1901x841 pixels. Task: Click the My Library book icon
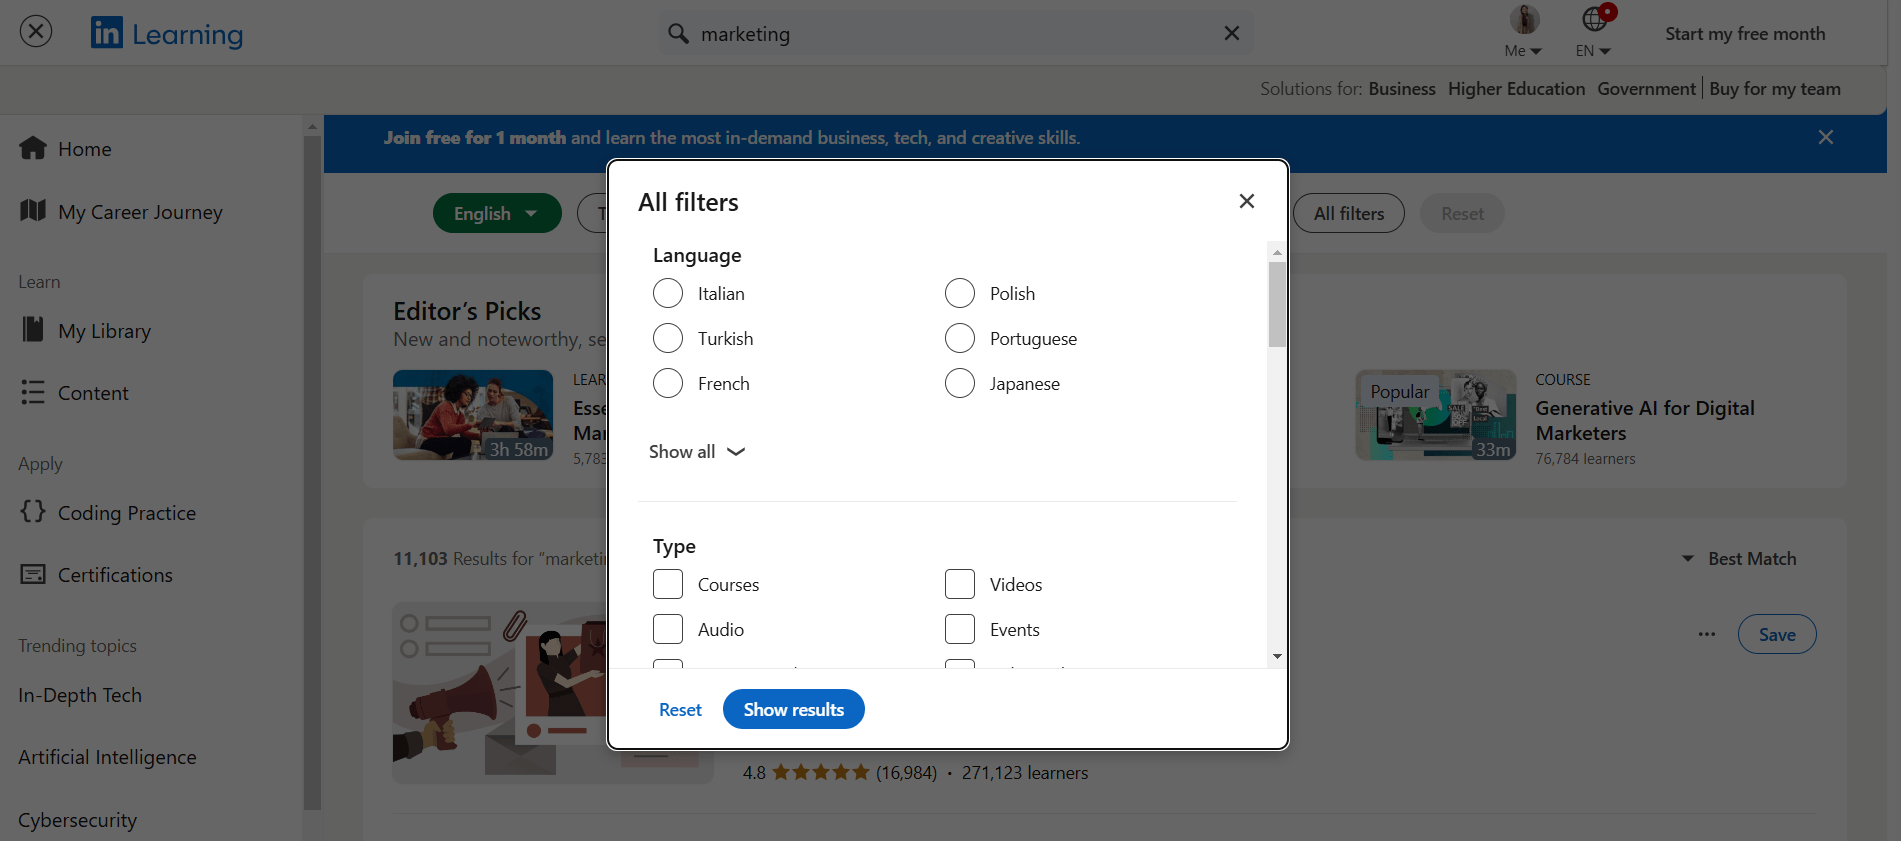point(33,329)
